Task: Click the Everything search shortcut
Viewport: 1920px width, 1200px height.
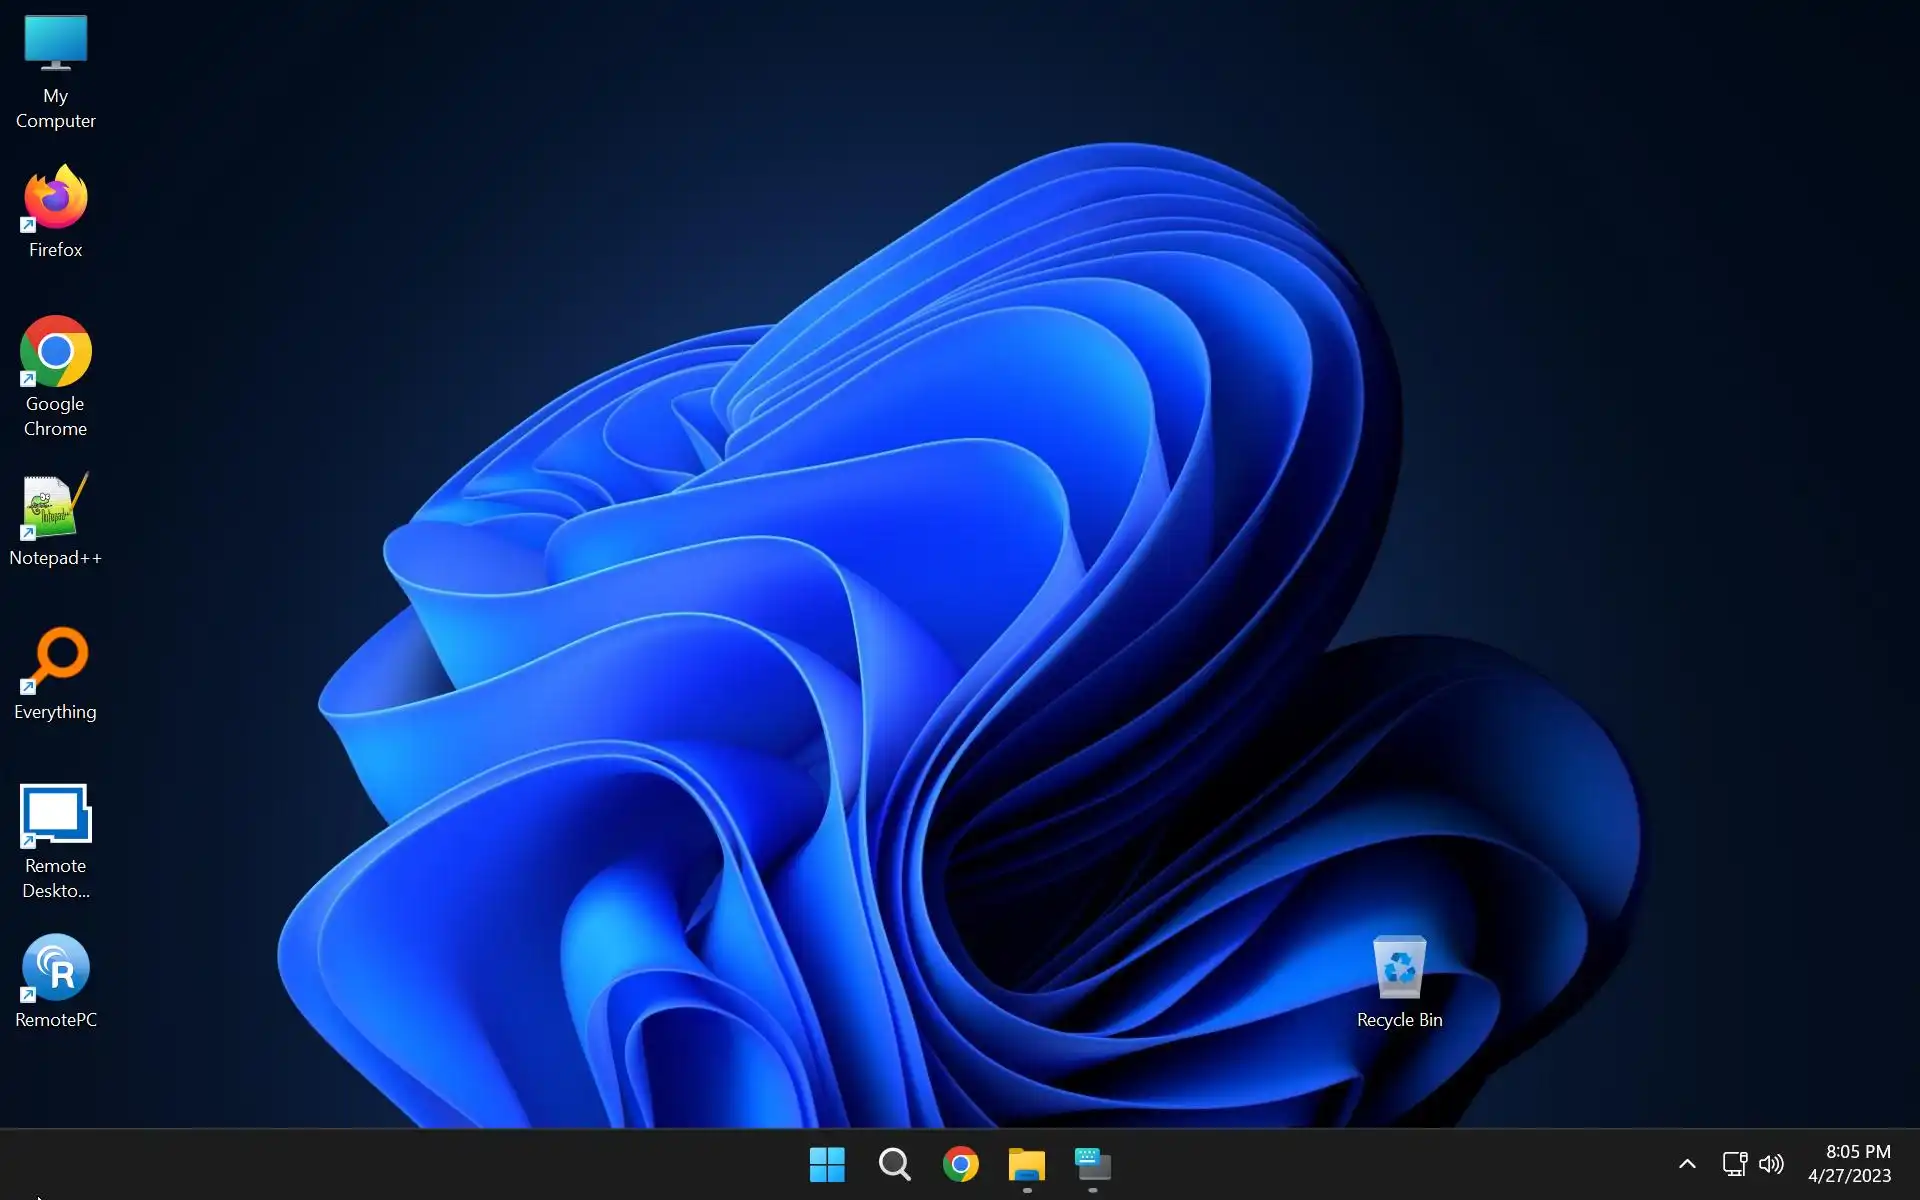Action: click(55, 660)
